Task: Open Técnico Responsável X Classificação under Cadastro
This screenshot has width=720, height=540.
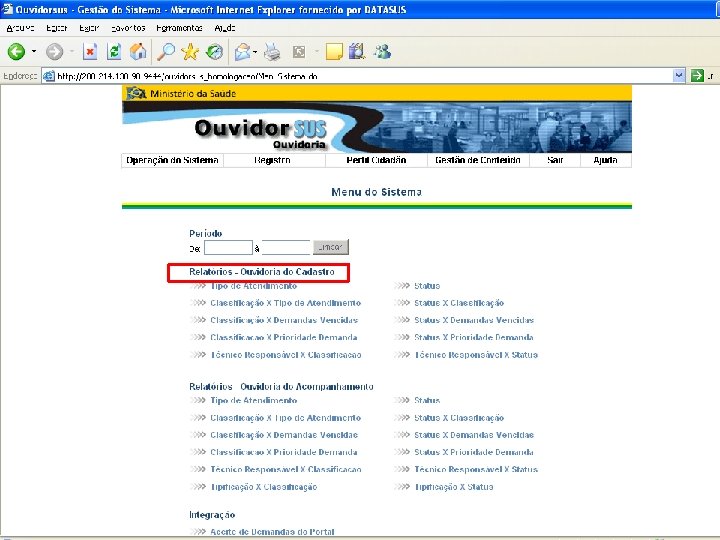Action: point(286,355)
